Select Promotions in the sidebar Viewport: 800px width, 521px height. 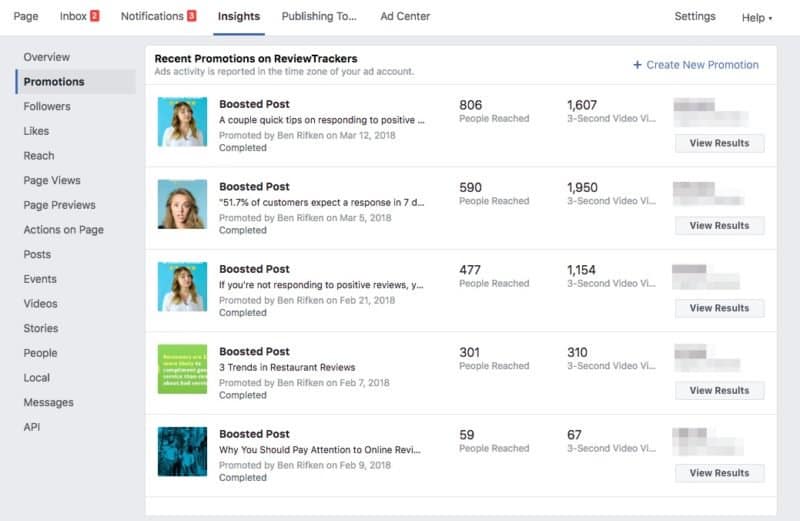tap(76, 82)
